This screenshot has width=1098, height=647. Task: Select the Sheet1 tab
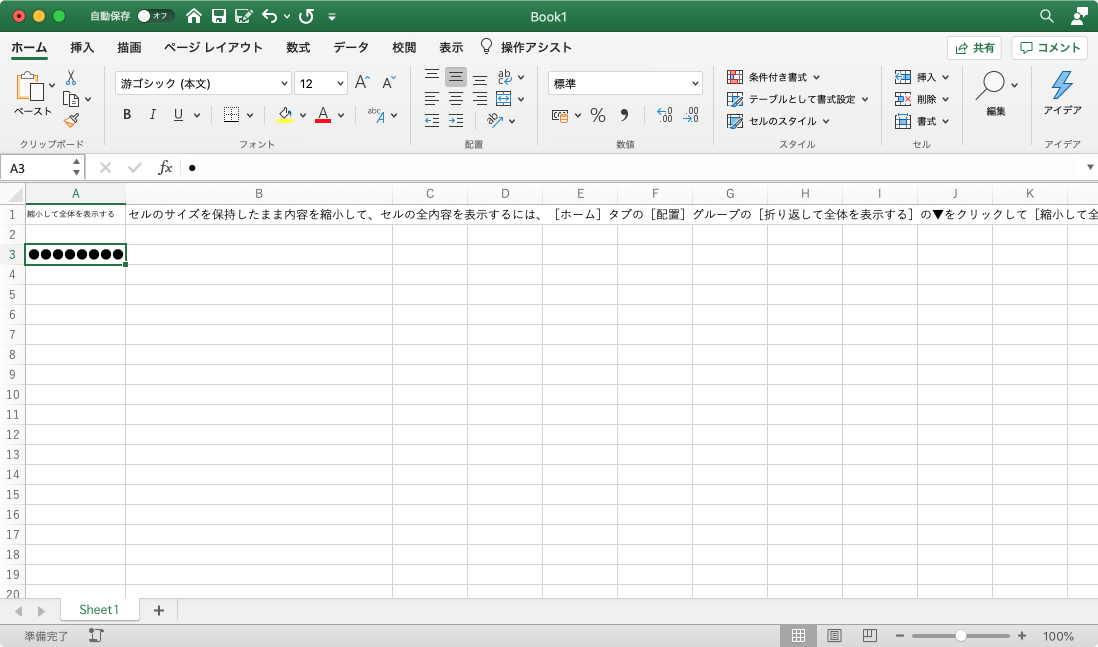(99, 609)
